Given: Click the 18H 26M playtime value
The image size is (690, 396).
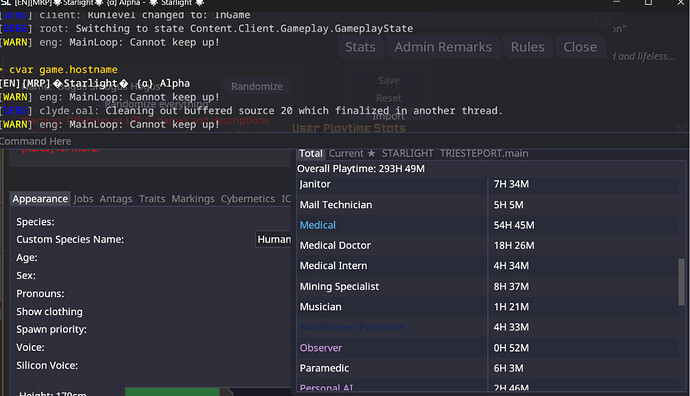Looking at the screenshot, I should click(x=514, y=246).
